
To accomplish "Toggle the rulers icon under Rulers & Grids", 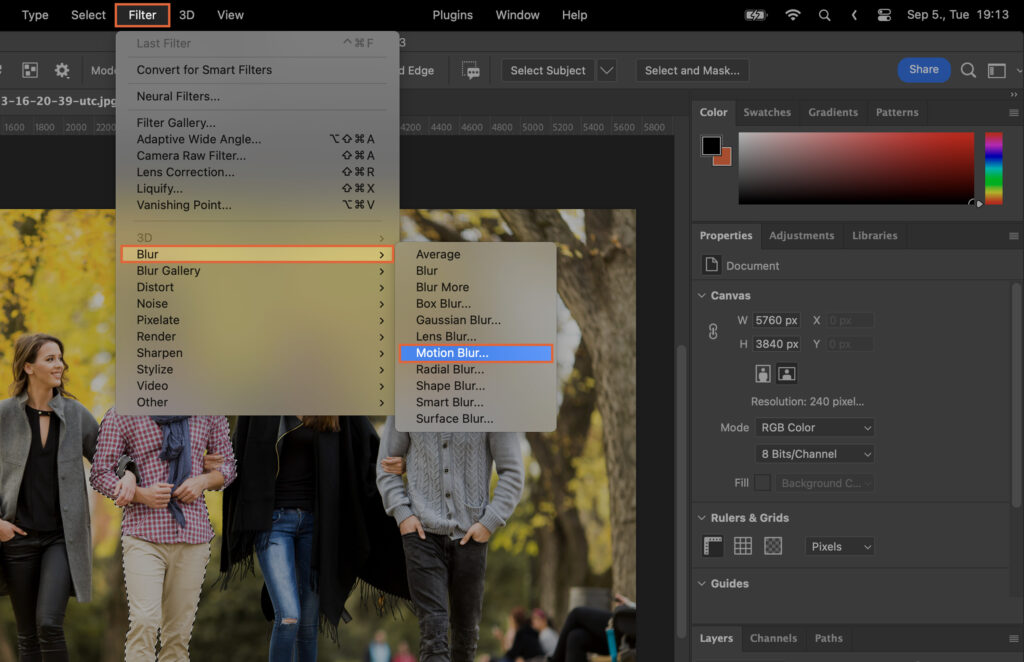I will (713, 546).
